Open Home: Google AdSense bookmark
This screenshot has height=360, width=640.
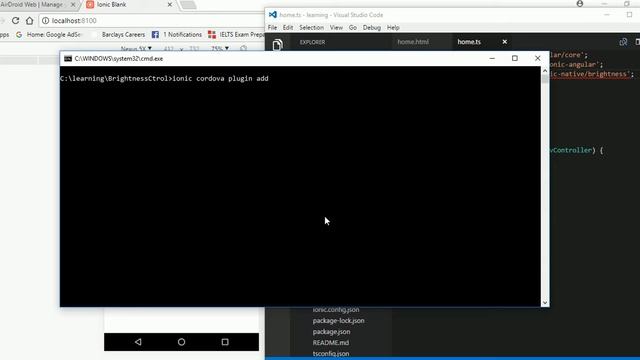click(48, 35)
